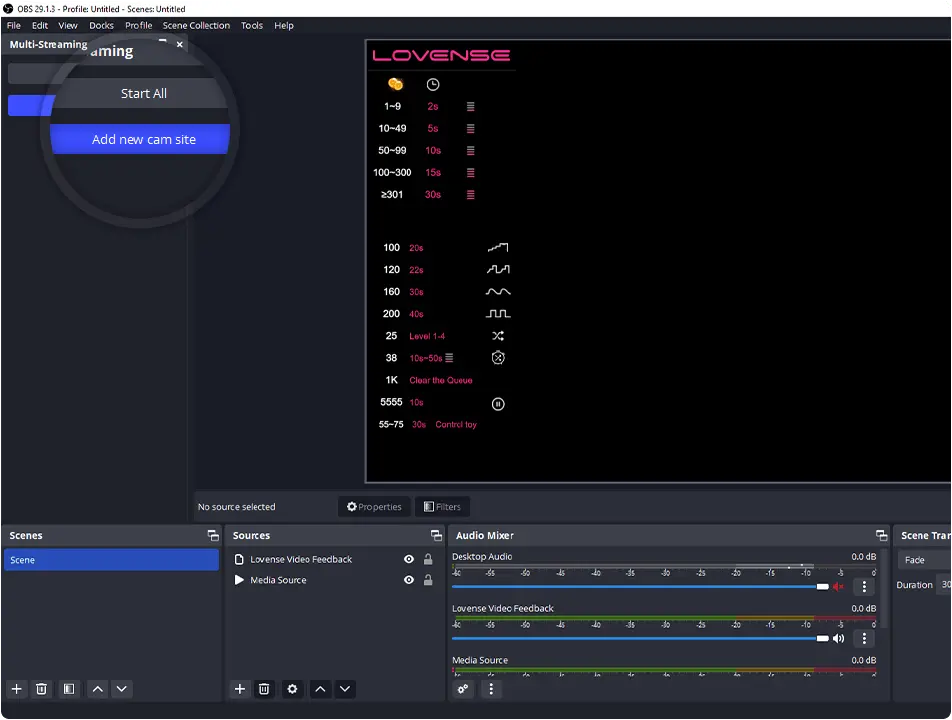Click the Audio Mixer vertical scrollbar
Image resolution: width=952 pixels, height=720 pixels.
884,589
